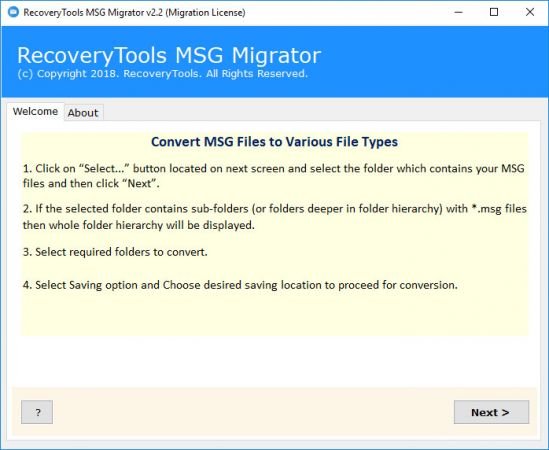Click step 4 Select Saving option text
This screenshot has height=450, width=549.
pyautogui.click(x=240, y=285)
